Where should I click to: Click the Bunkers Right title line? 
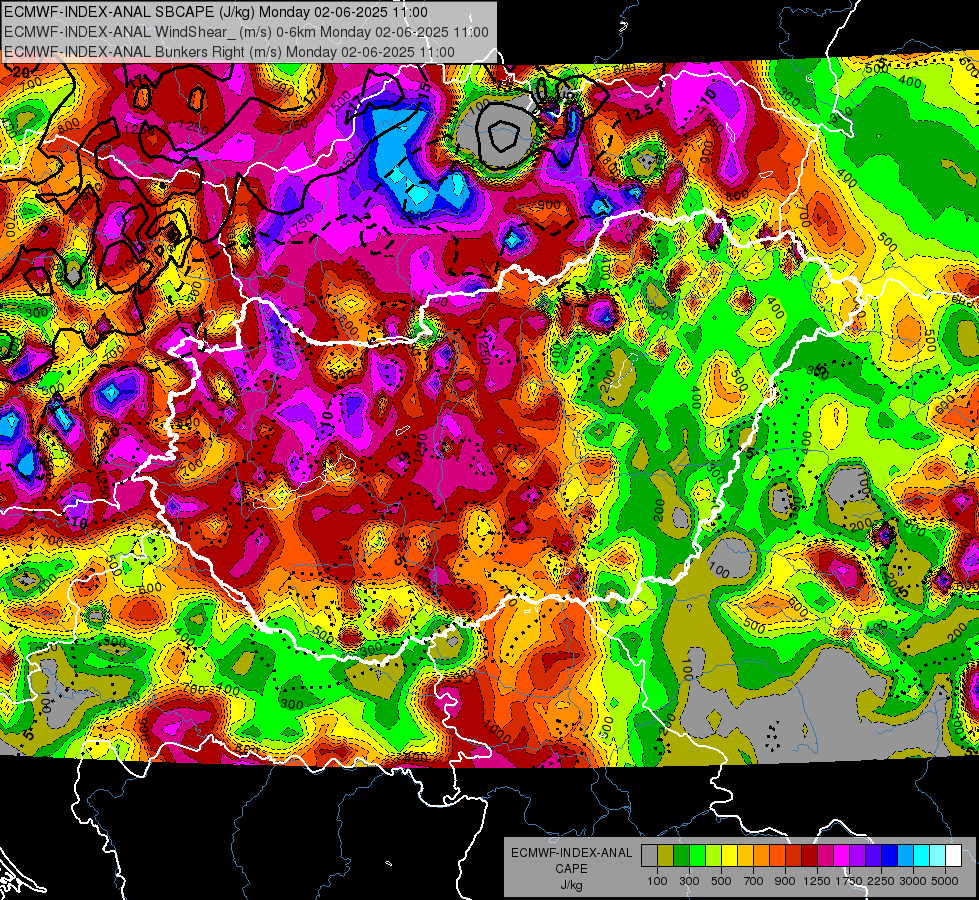click(229, 51)
